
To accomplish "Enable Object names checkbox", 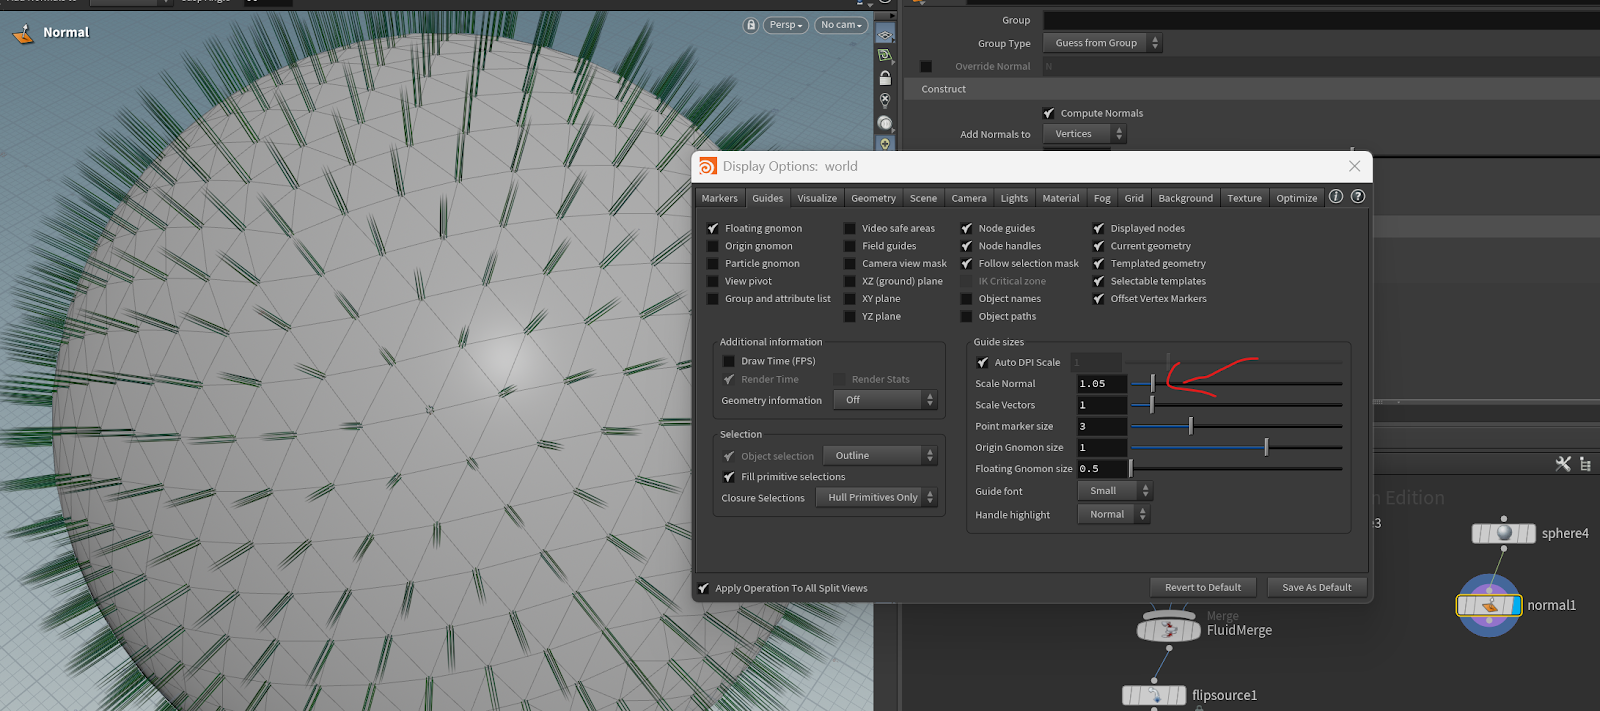I will pyautogui.click(x=967, y=299).
